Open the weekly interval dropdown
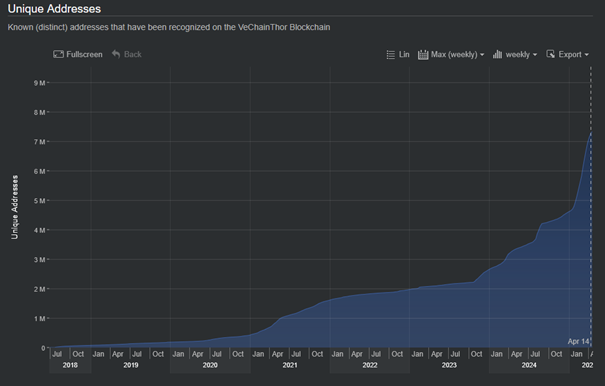 tap(515, 54)
